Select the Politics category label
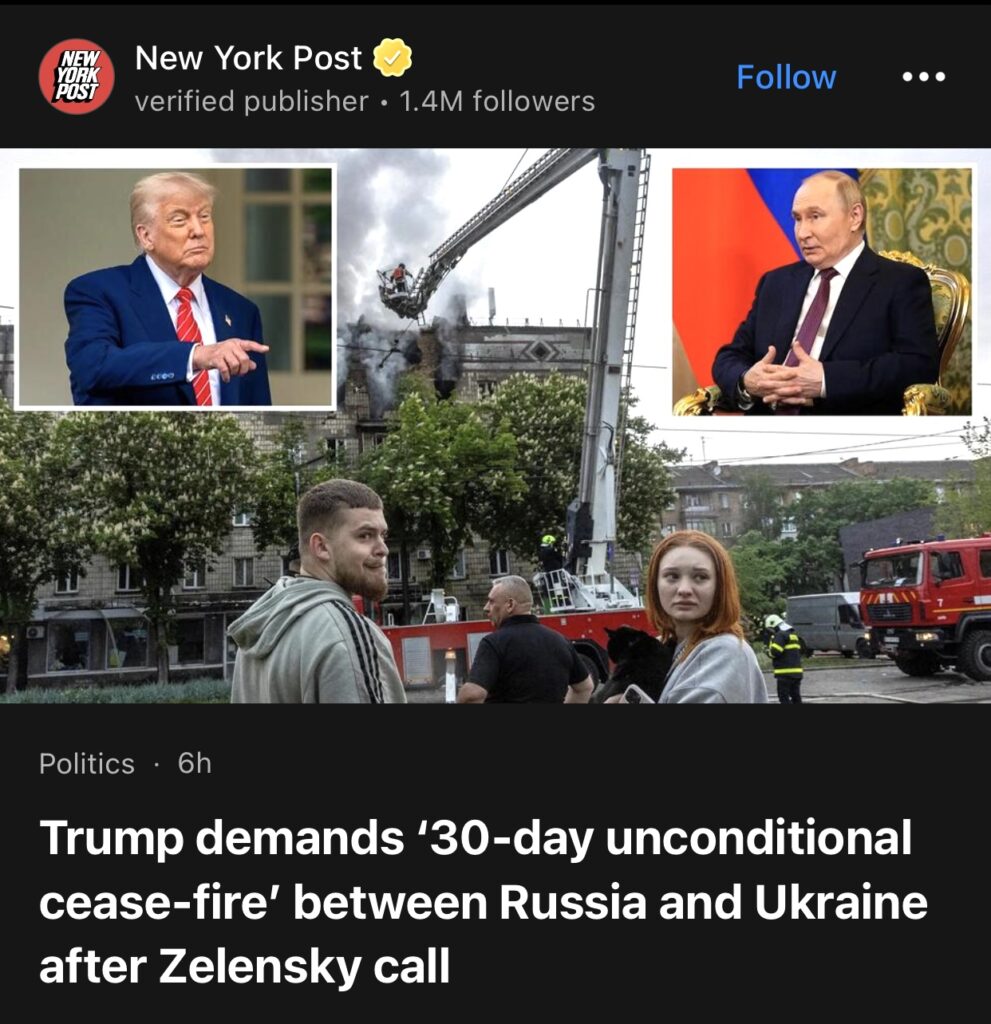The width and height of the screenshot is (991, 1024). 87,763
